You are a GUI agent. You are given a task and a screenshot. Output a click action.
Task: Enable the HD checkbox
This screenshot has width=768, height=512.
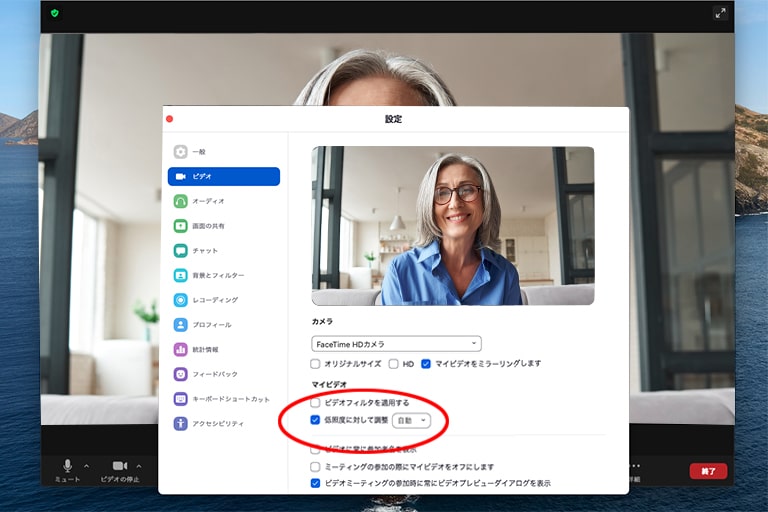[393, 364]
